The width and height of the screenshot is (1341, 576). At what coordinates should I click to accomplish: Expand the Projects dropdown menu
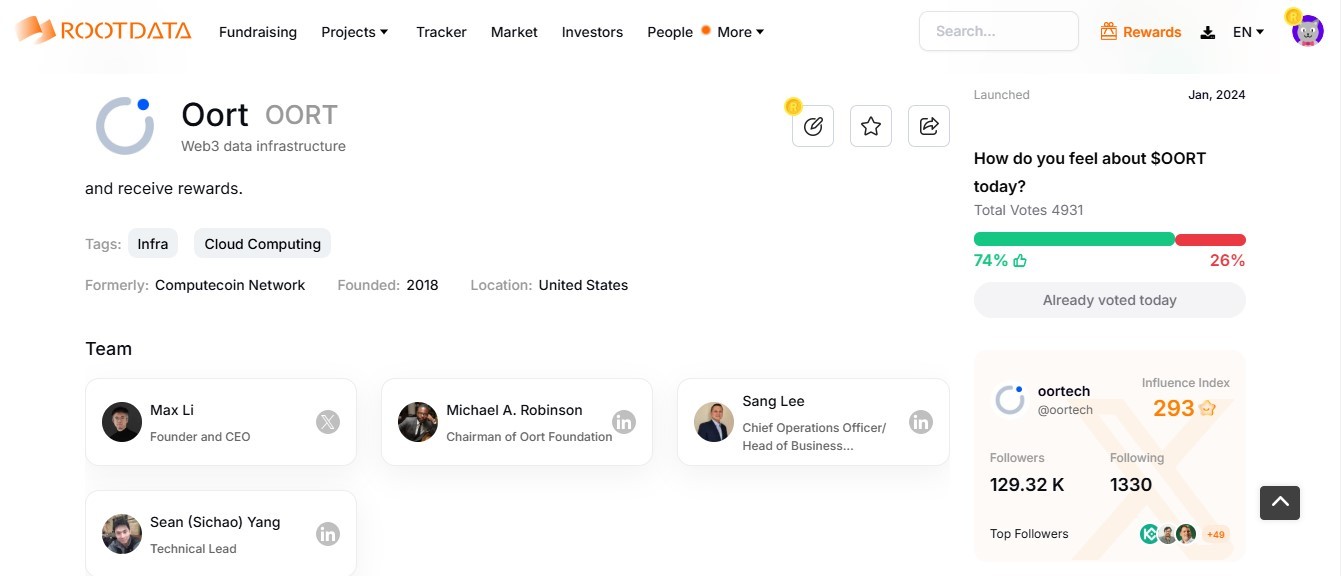(355, 32)
